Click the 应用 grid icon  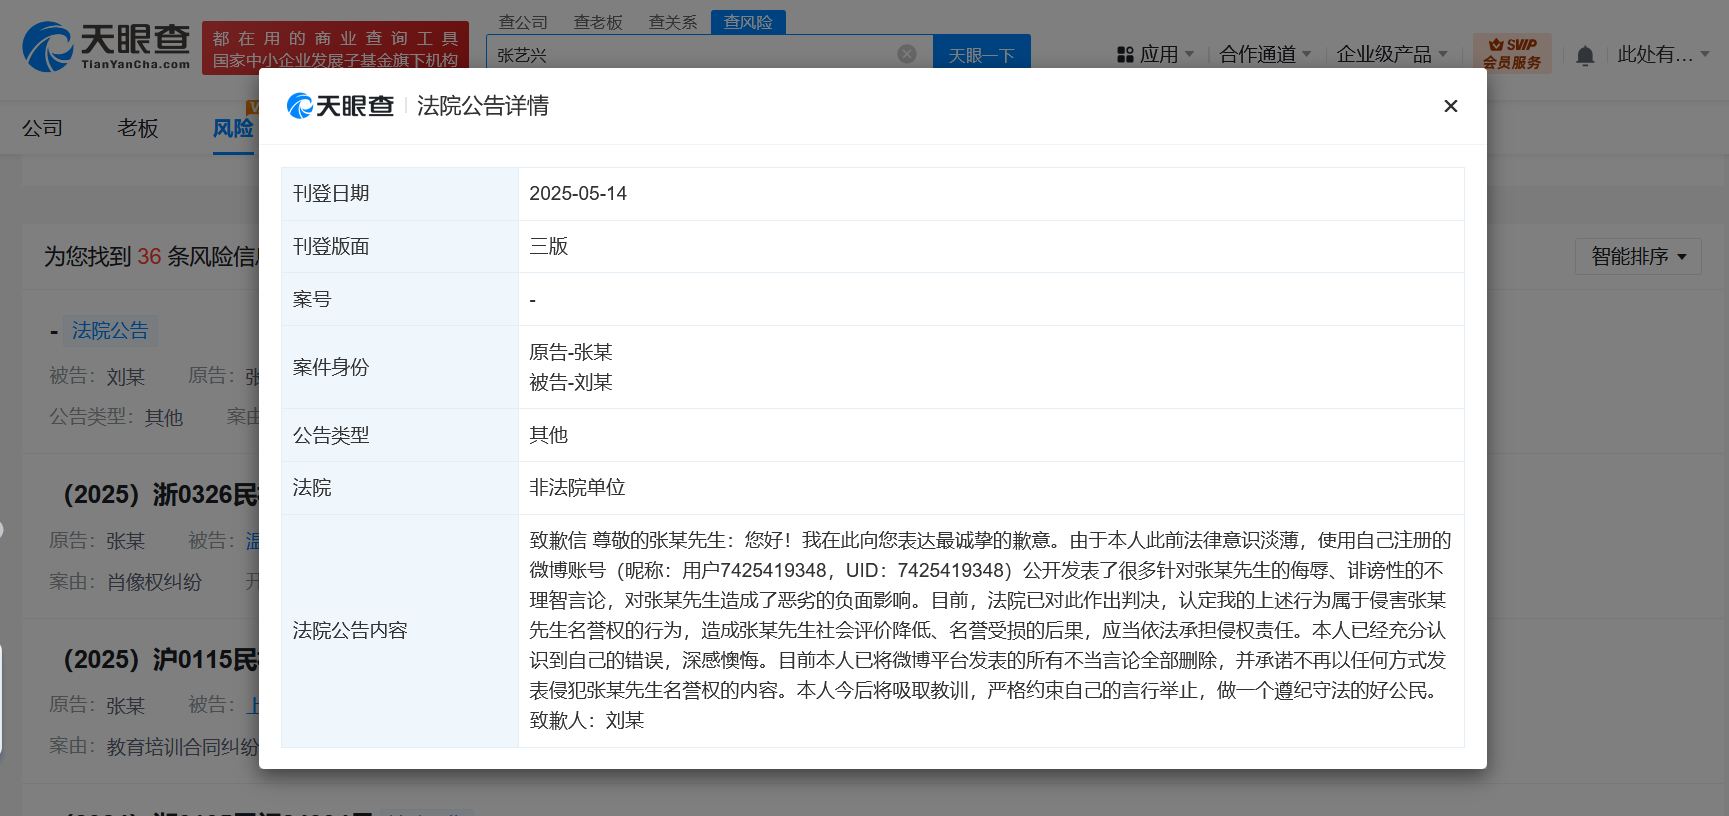[x=1125, y=55]
